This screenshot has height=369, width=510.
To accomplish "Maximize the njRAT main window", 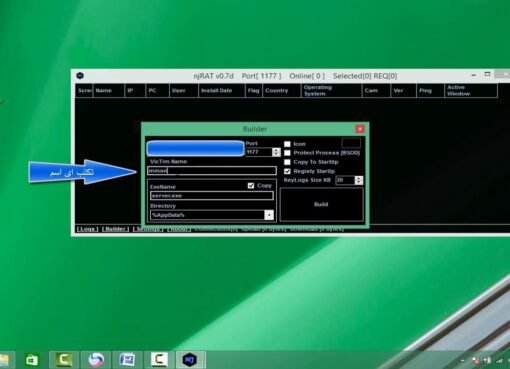I will click(x=487, y=74).
